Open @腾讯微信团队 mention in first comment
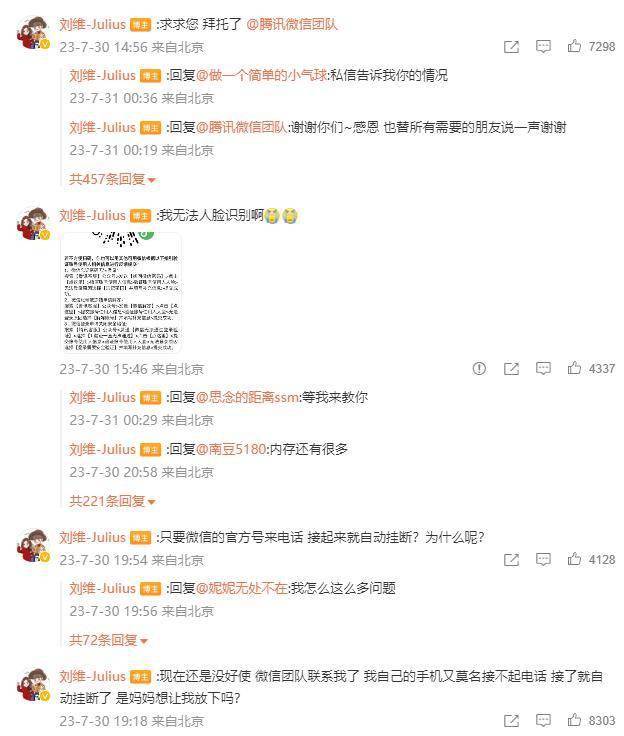The width and height of the screenshot is (624, 736). 292,24
